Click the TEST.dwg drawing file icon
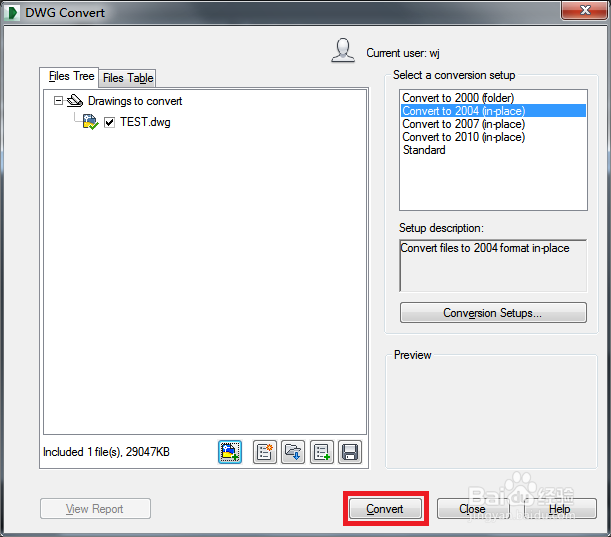The image size is (611, 537). tap(90, 122)
